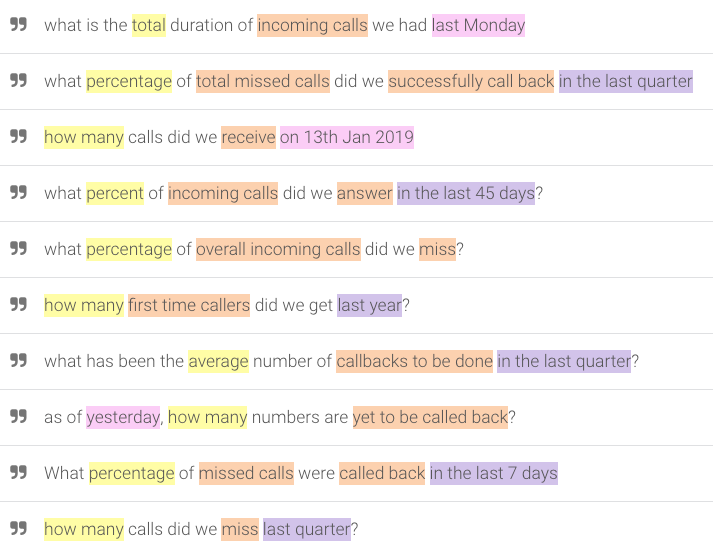The image size is (713, 556).
Task: Select the pink 'last Monday' highlight
Action: click(x=478, y=25)
